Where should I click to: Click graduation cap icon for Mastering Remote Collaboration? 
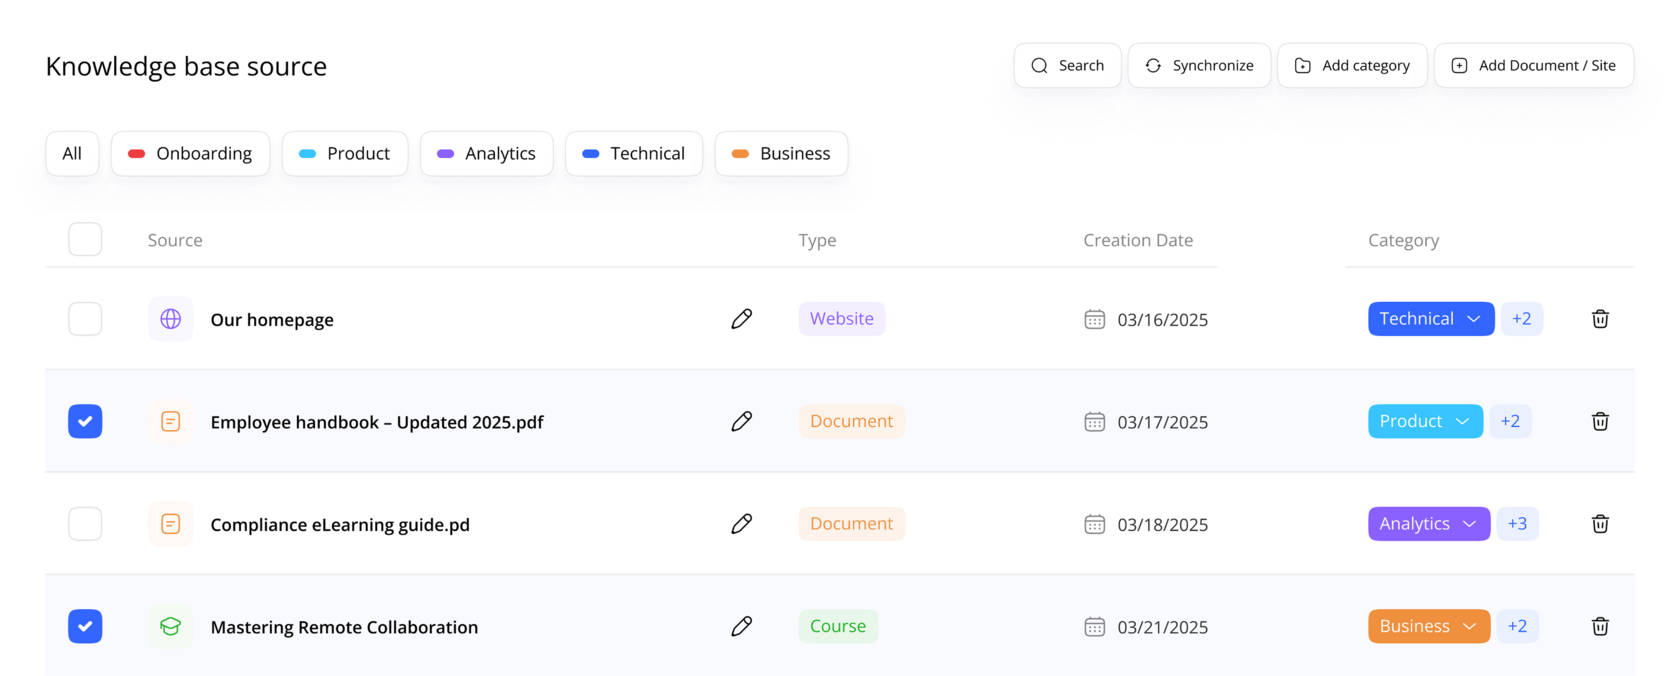(171, 626)
